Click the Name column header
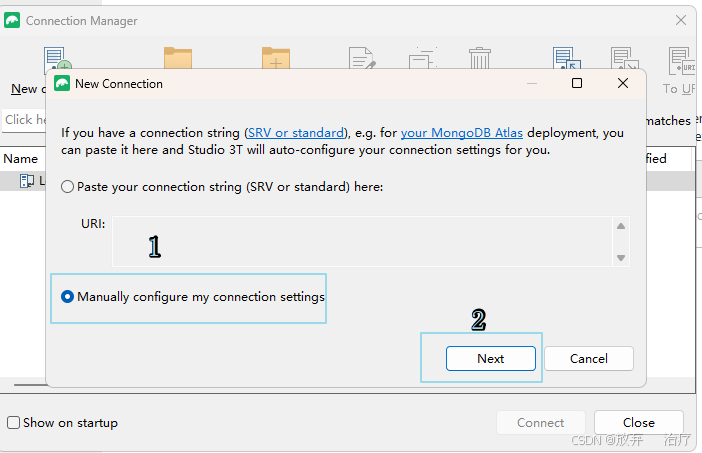 click(x=21, y=159)
